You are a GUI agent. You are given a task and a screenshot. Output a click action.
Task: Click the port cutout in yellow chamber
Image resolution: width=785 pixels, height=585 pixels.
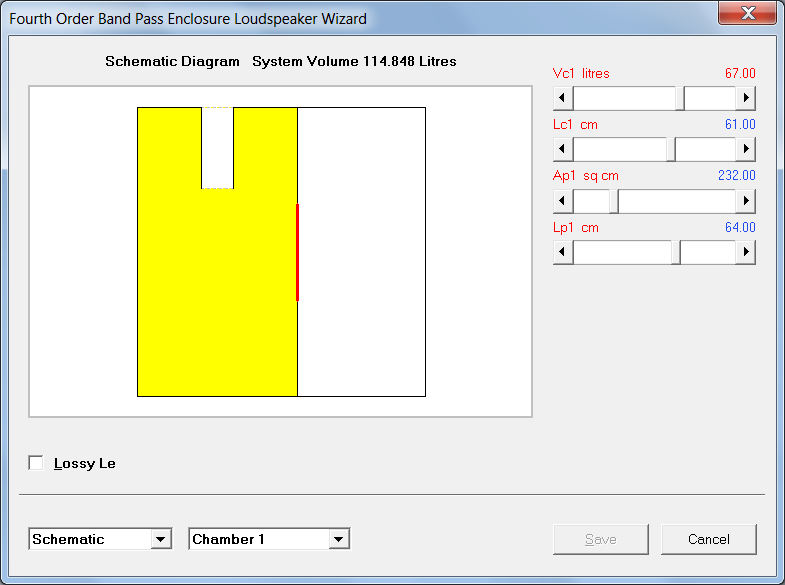(x=217, y=148)
